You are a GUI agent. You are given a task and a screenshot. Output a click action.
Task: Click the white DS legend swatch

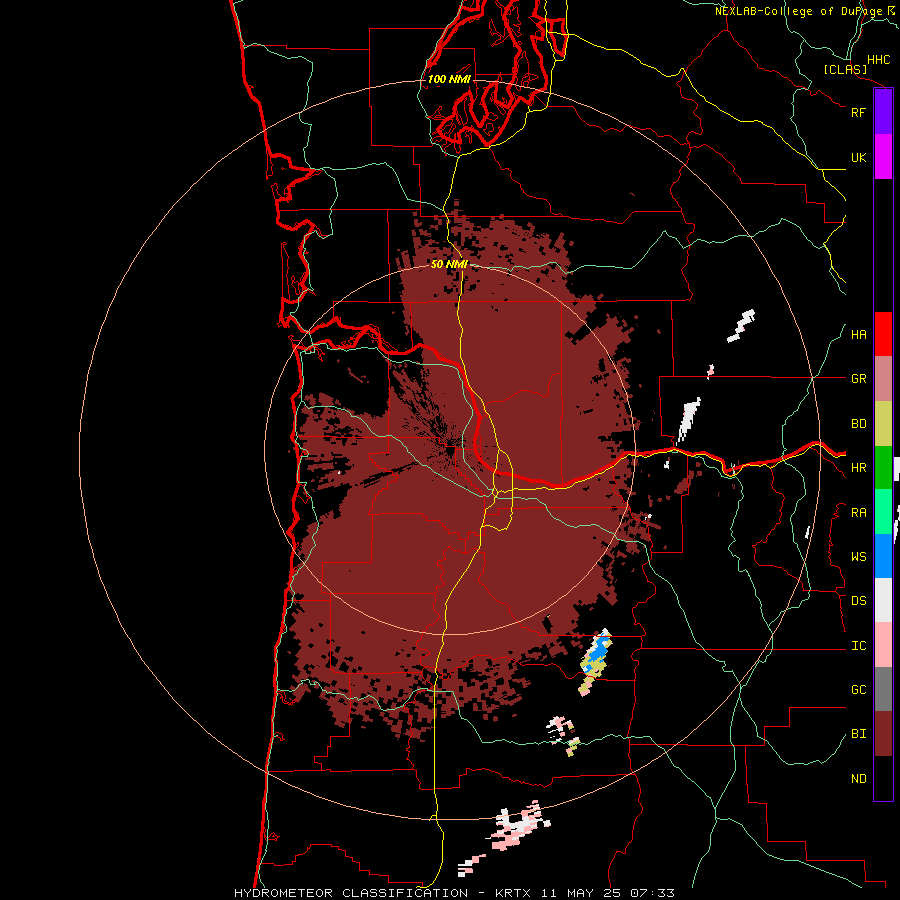coord(883,600)
